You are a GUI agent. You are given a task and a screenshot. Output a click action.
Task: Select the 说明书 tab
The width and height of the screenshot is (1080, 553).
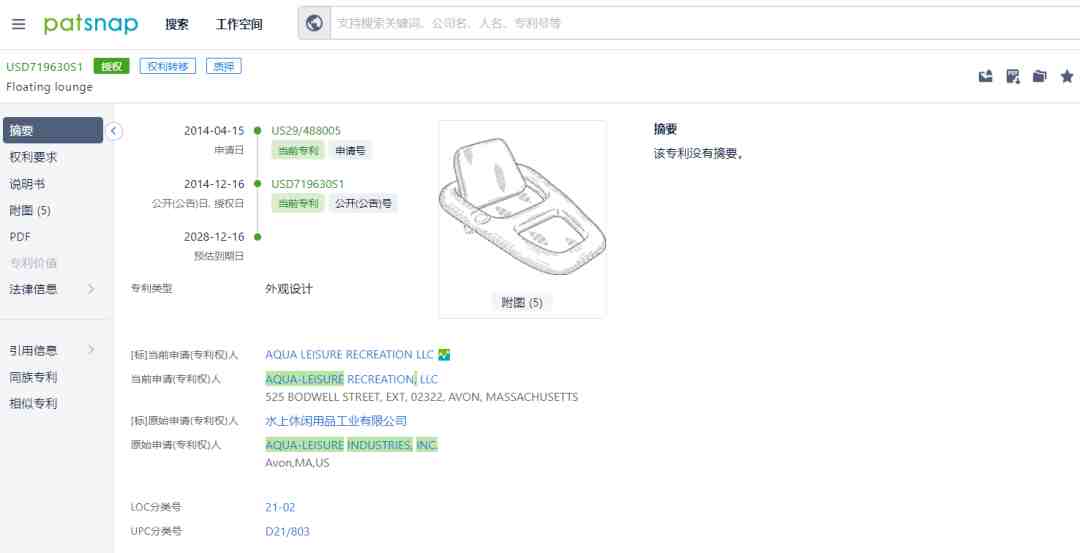27,185
